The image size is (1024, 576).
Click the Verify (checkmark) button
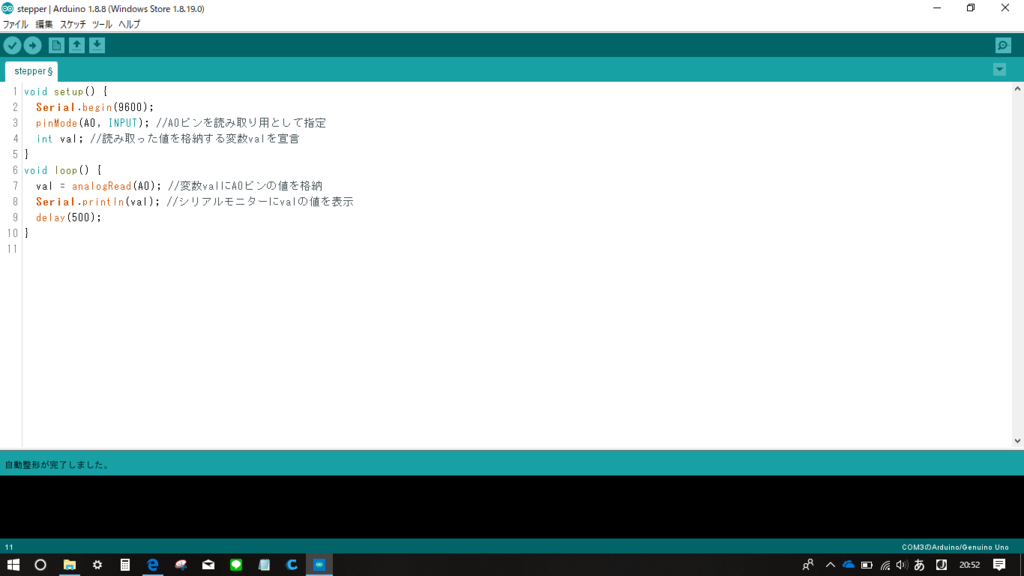tap(12, 45)
